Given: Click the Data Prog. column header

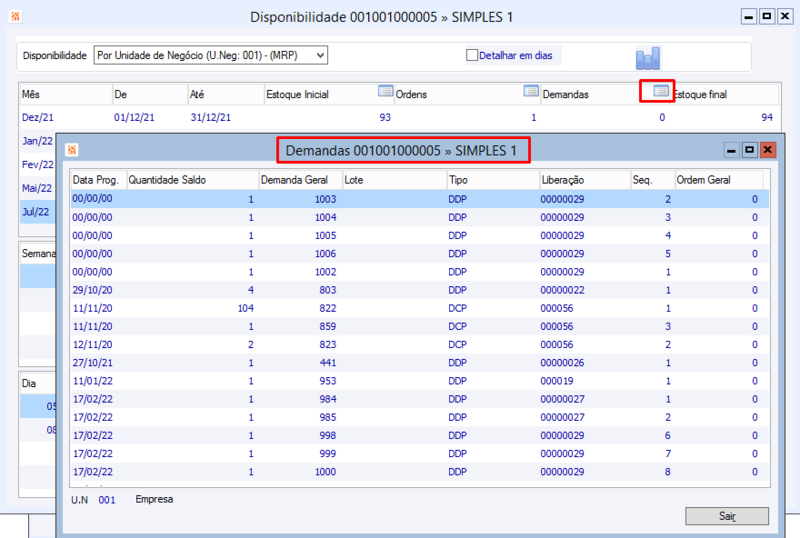Looking at the screenshot, I should click(96, 180).
